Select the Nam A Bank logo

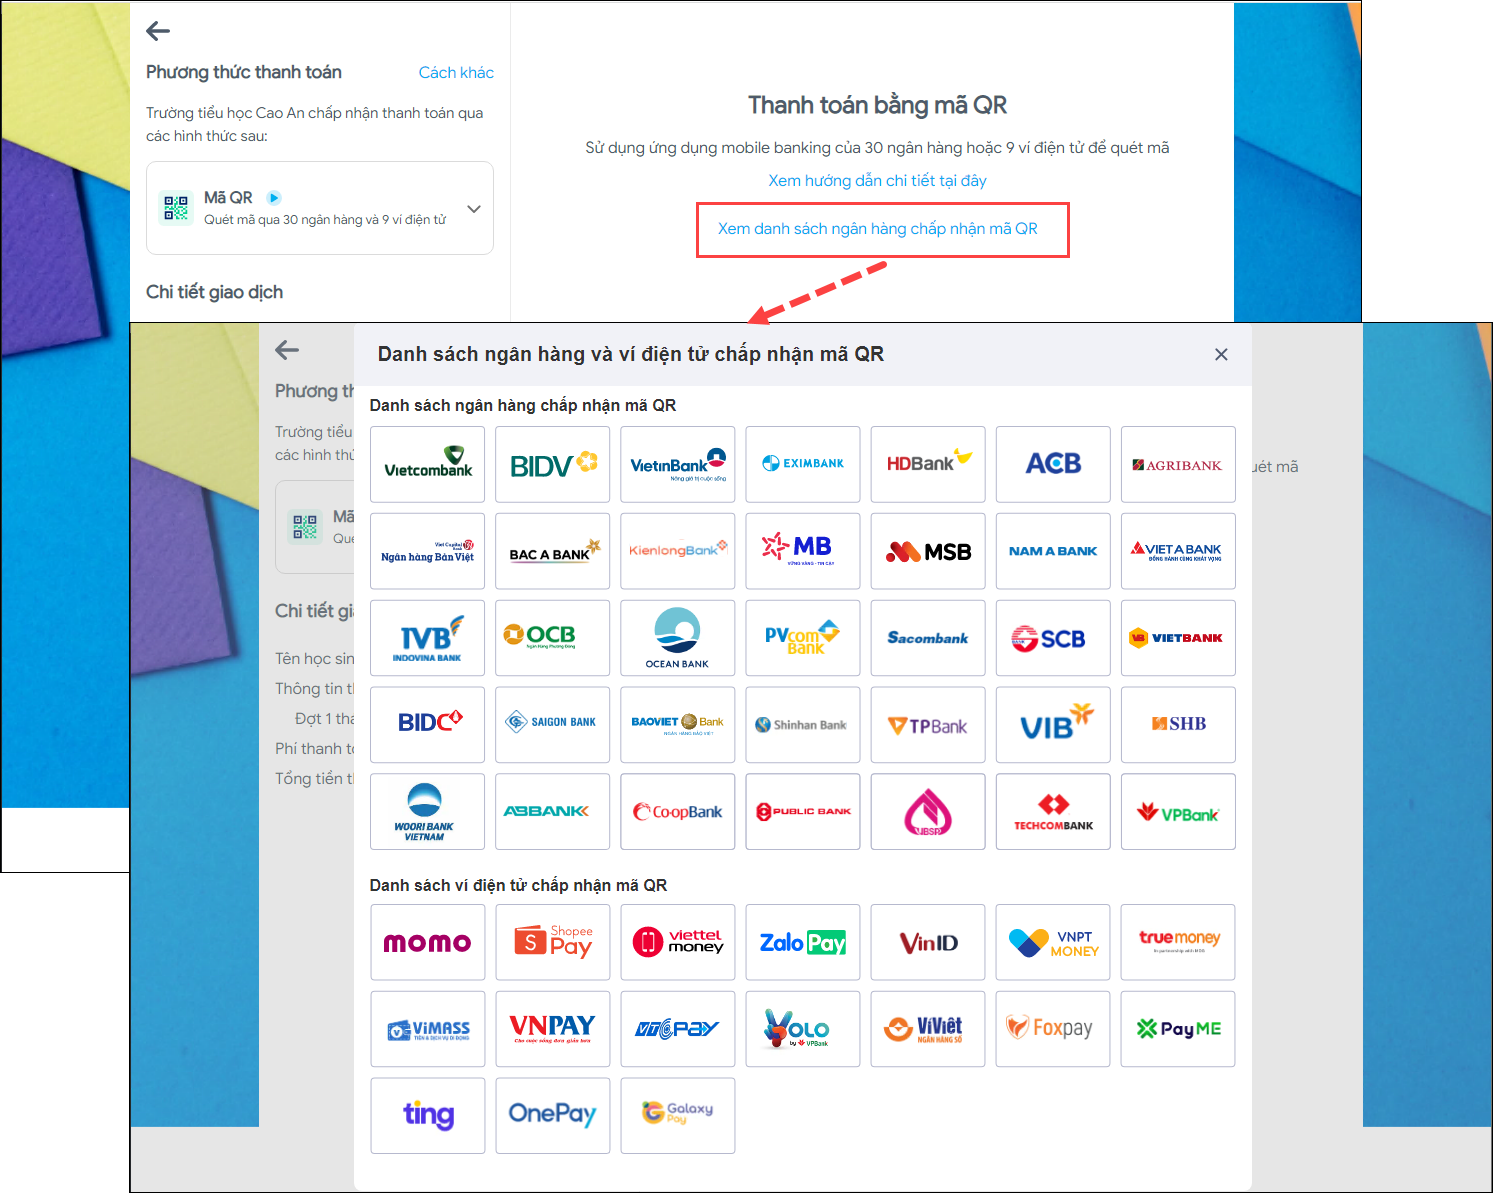pyautogui.click(x=1053, y=551)
